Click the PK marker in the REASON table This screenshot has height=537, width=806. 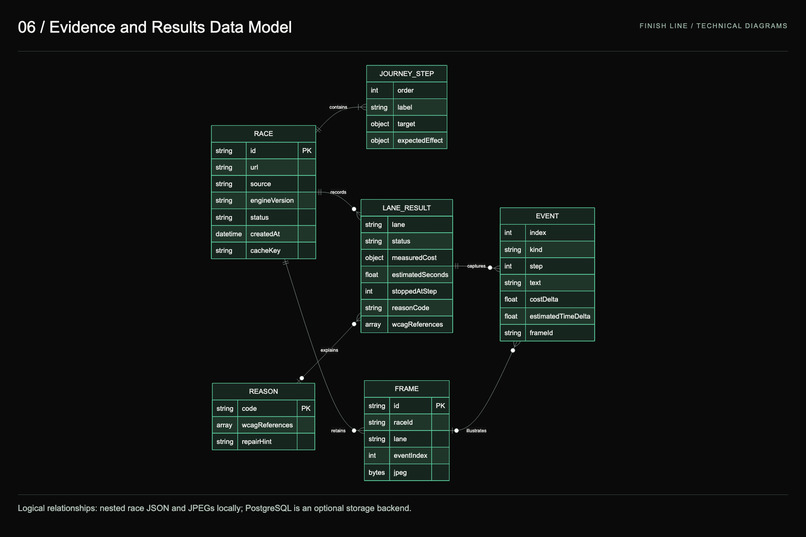[x=306, y=409]
